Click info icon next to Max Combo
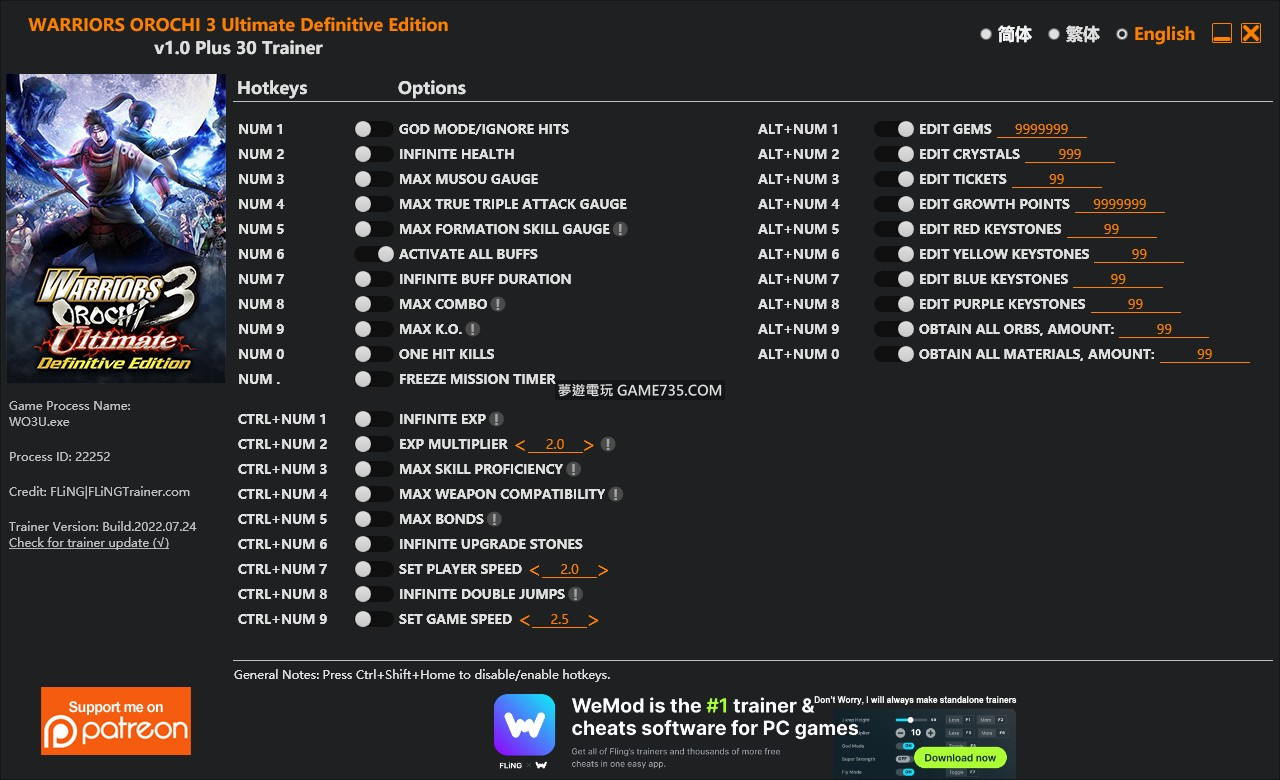 [x=498, y=304]
